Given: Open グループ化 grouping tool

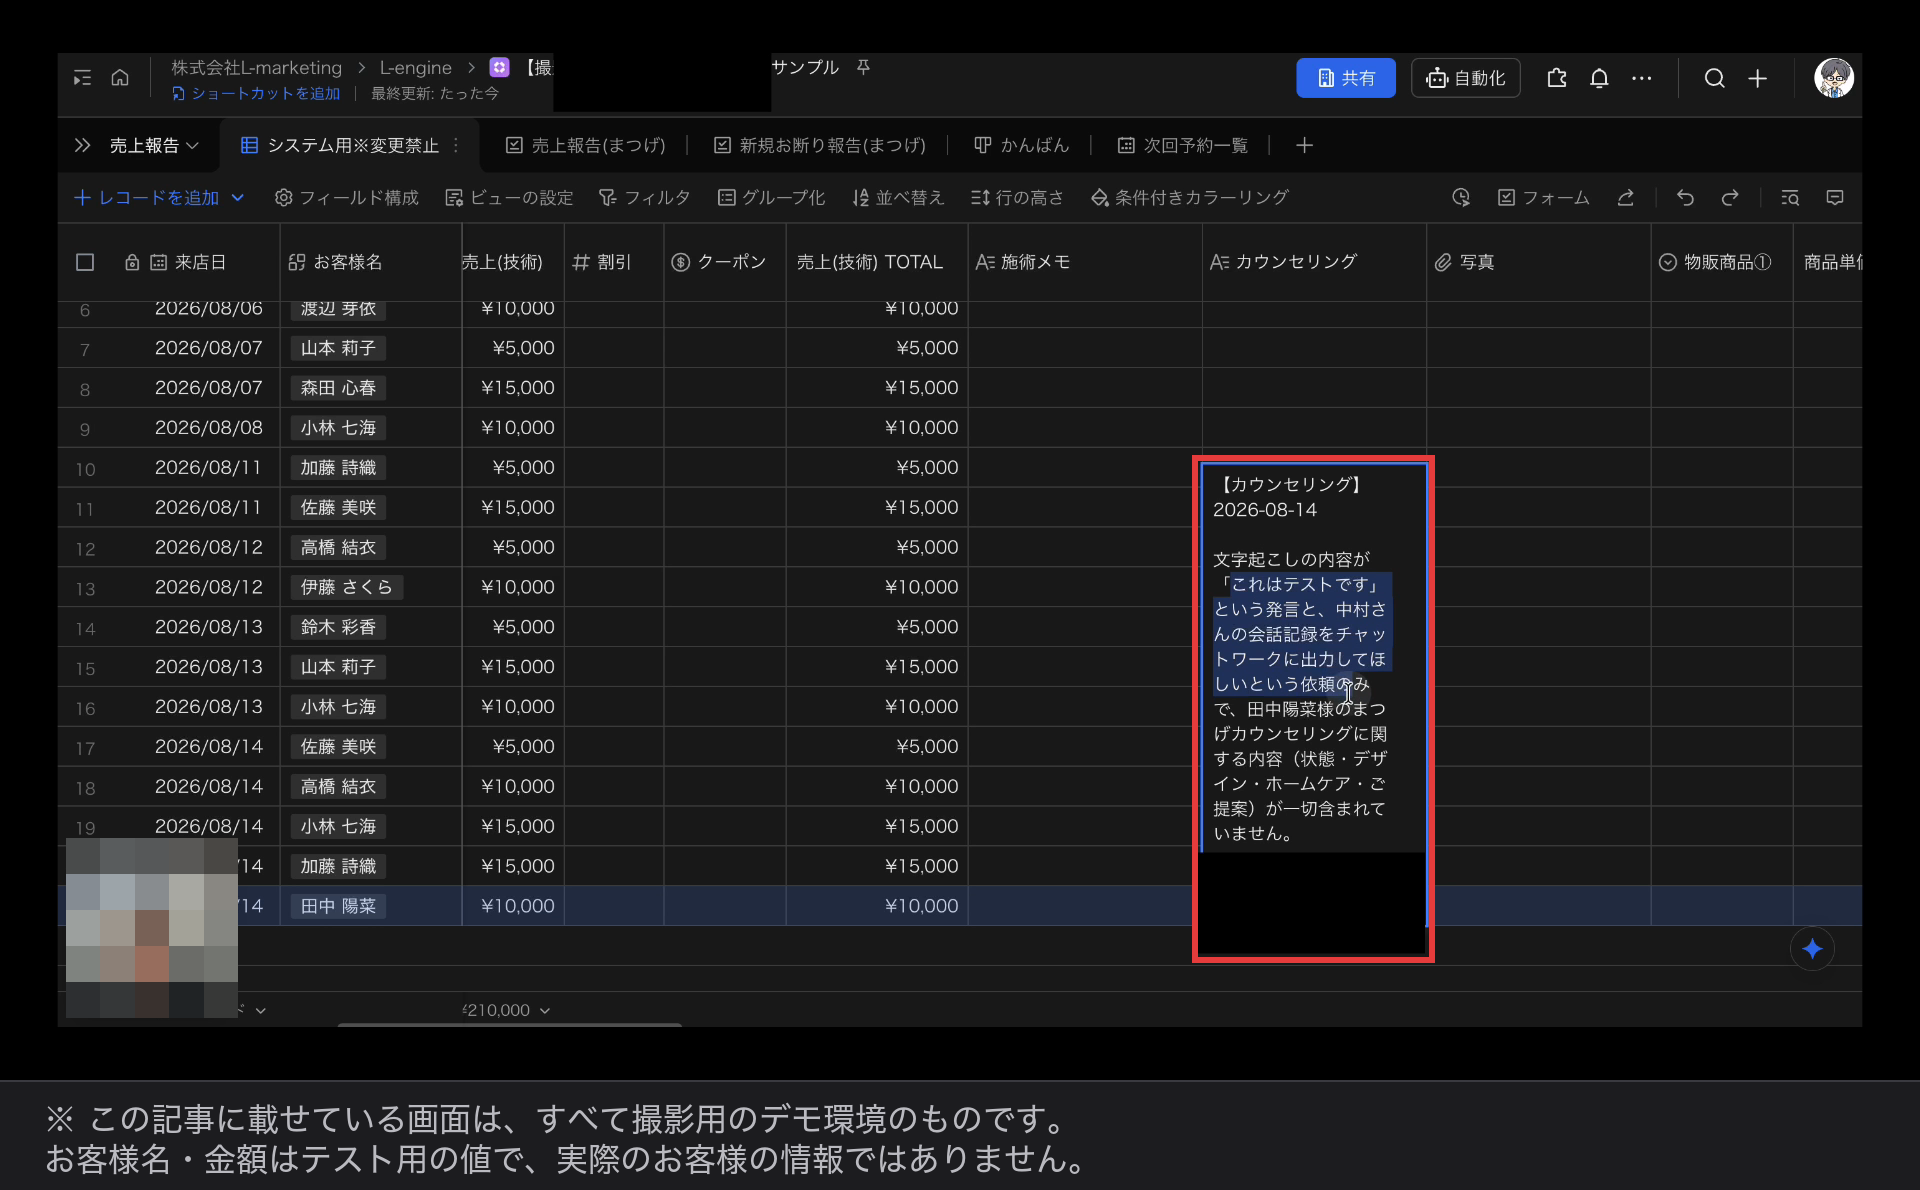Looking at the screenshot, I should pyautogui.click(x=771, y=198).
